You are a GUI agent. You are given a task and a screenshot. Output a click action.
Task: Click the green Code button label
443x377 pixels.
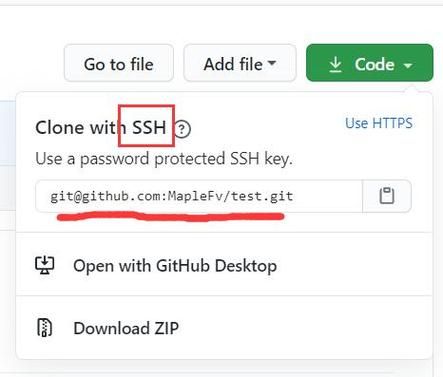(374, 64)
